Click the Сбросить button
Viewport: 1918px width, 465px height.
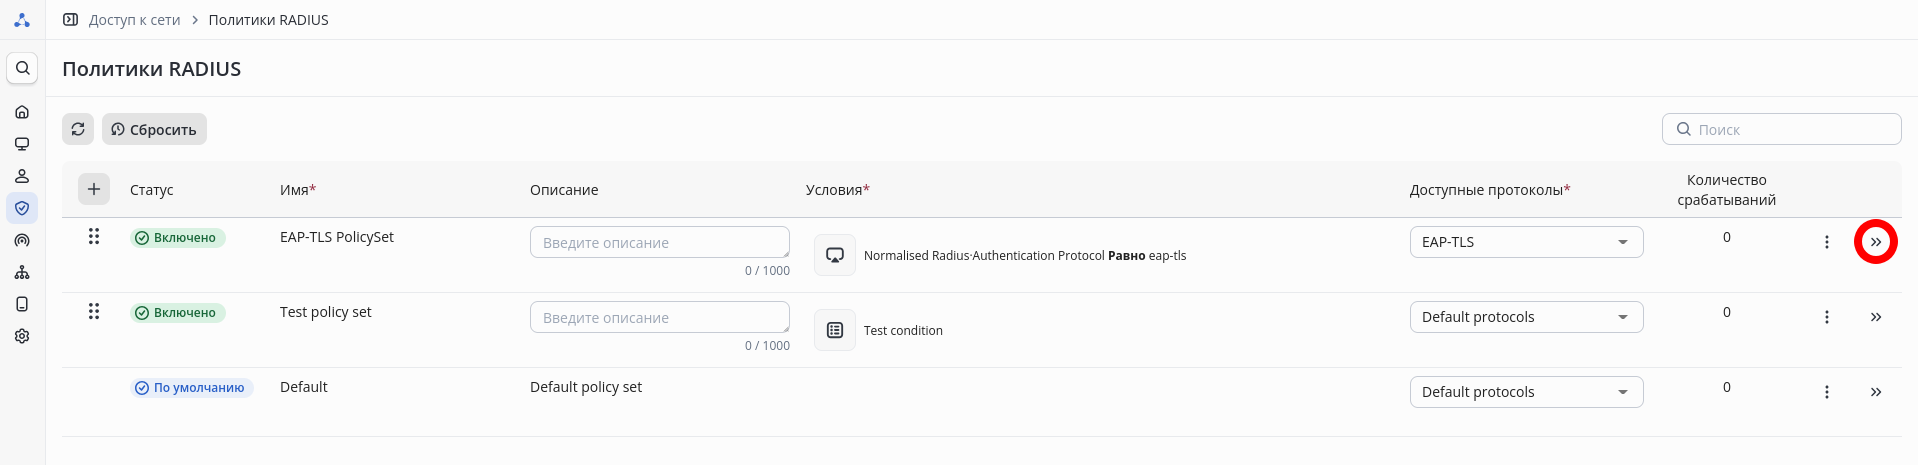pos(154,129)
